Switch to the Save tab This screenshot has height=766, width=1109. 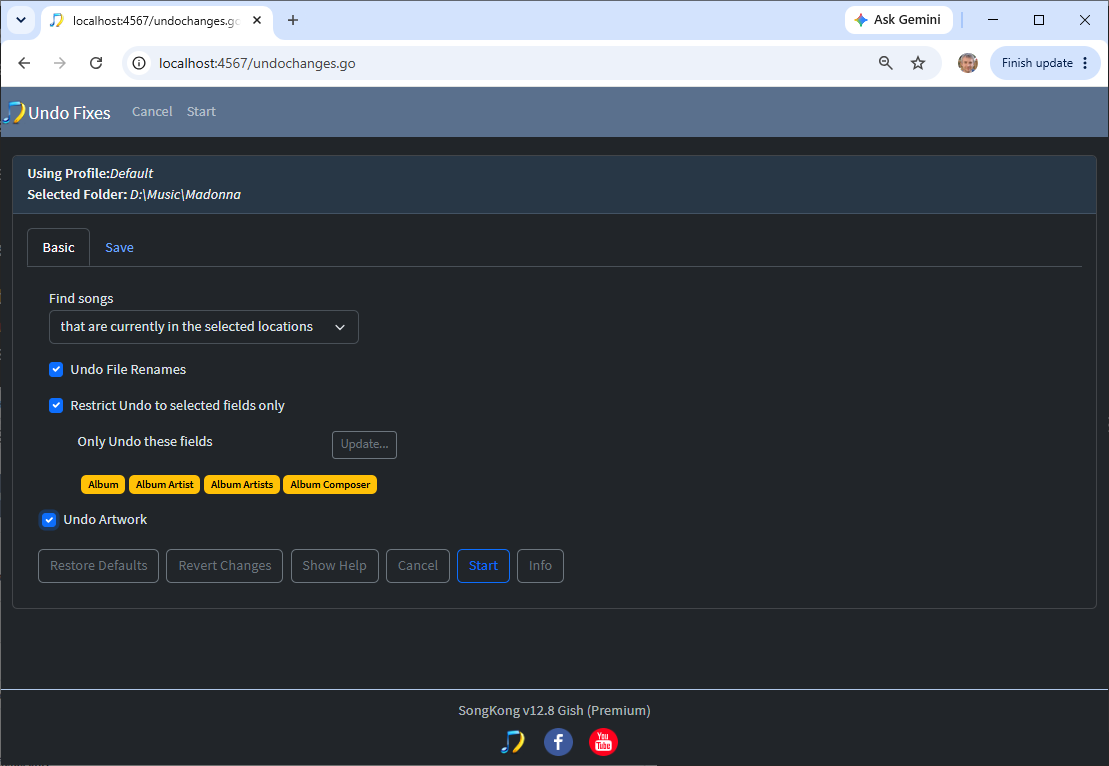[119, 248]
